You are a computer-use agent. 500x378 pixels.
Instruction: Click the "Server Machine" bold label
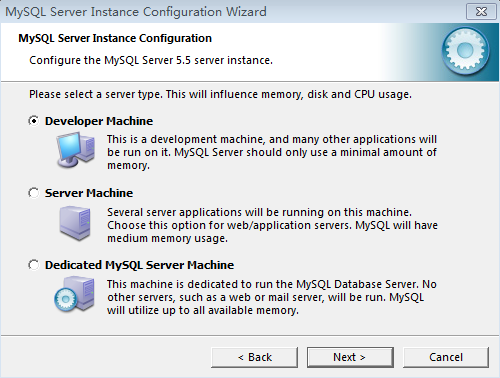(89, 193)
